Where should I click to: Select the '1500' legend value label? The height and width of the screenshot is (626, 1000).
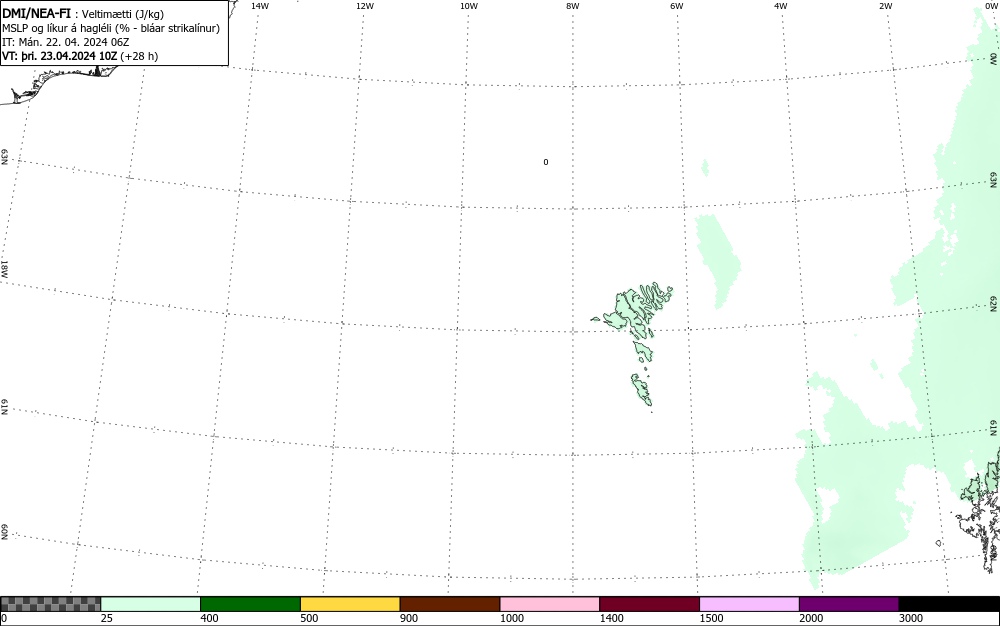pyautogui.click(x=711, y=618)
